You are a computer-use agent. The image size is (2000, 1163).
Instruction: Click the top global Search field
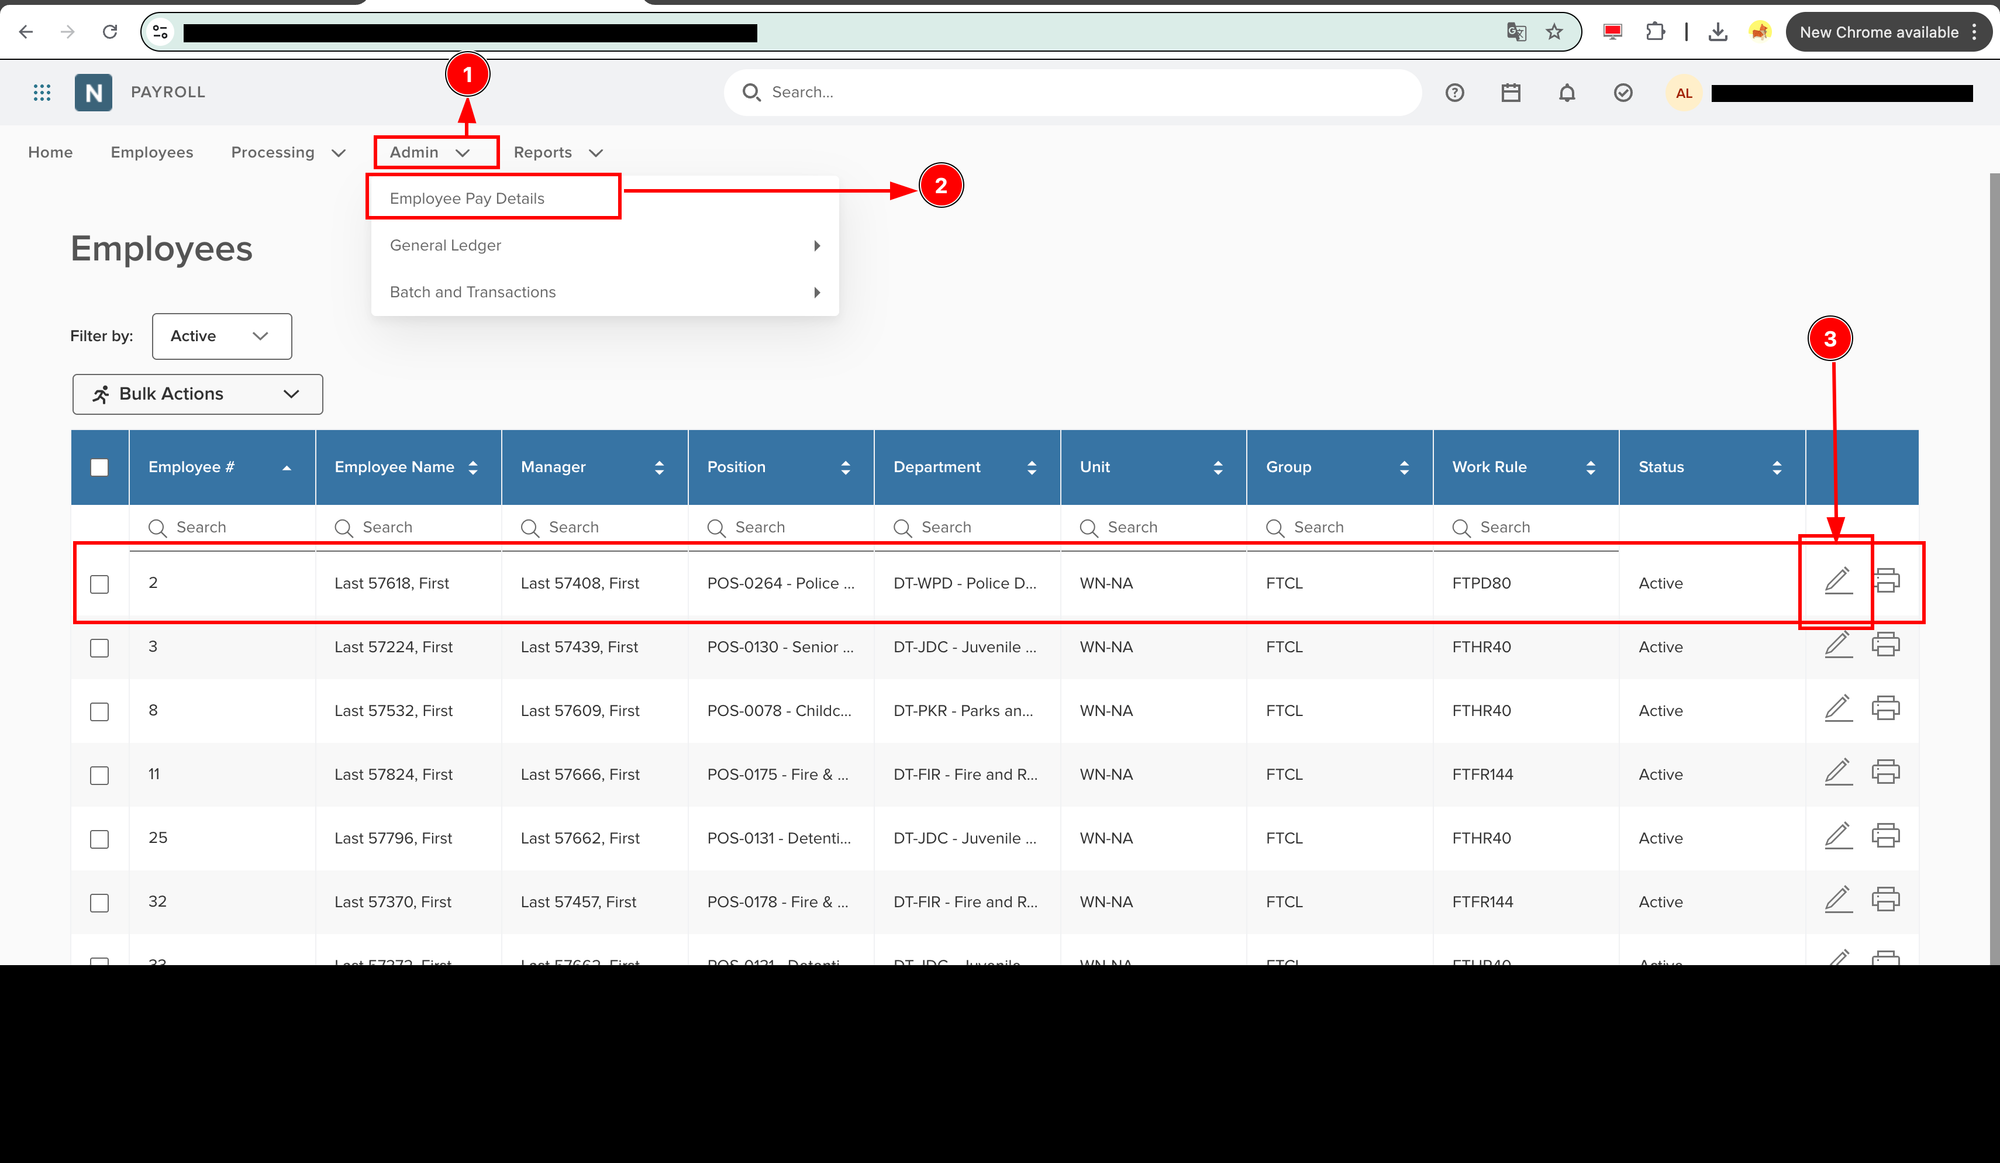pyautogui.click(x=1072, y=92)
